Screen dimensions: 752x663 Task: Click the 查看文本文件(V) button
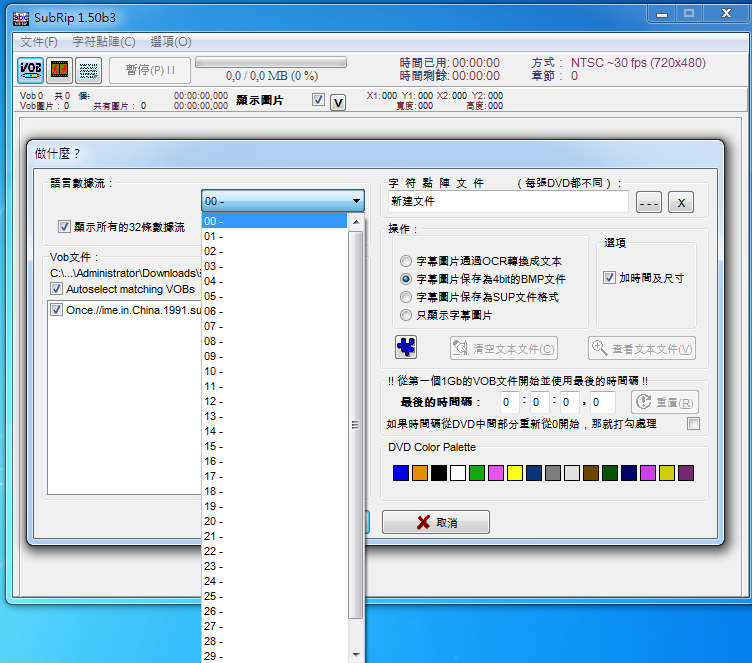pyautogui.click(x=642, y=348)
